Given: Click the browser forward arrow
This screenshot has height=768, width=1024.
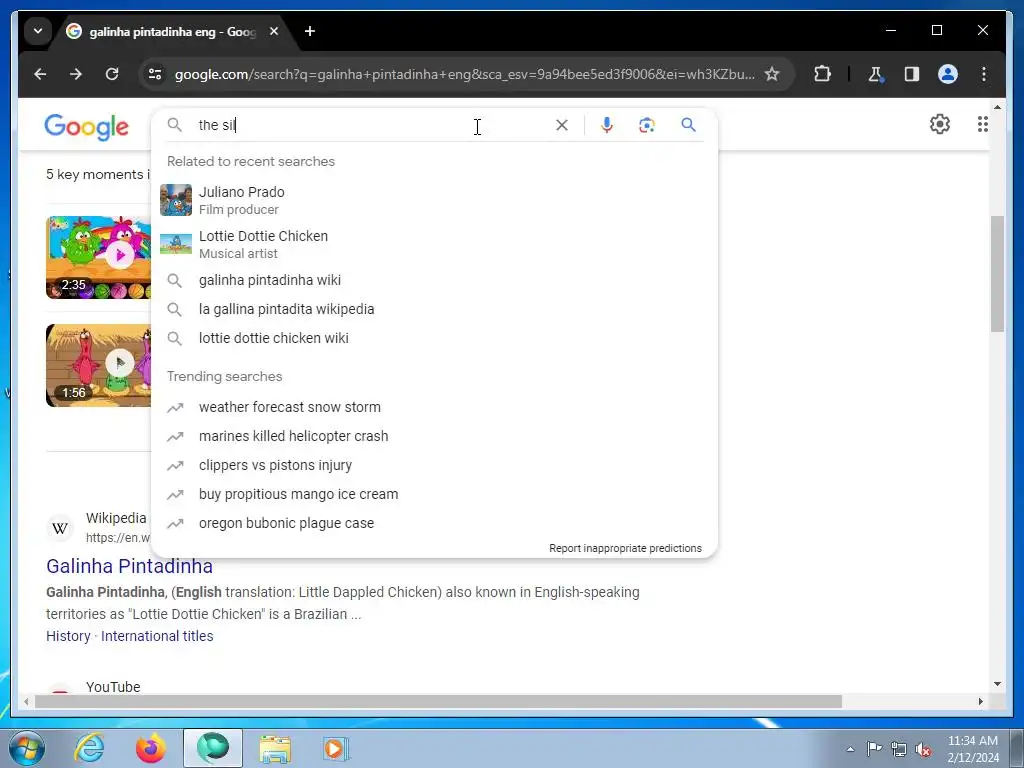Looking at the screenshot, I should (76, 74).
